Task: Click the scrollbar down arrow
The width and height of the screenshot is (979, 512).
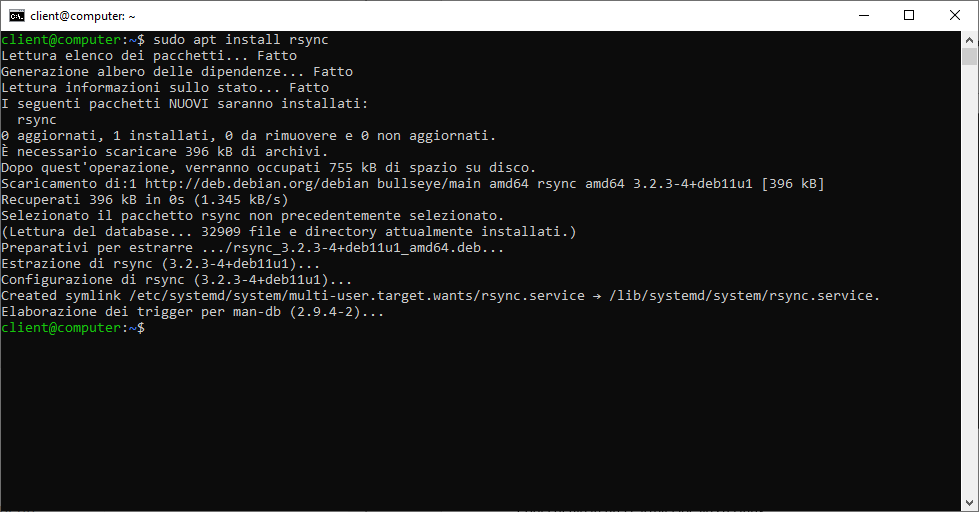Action: coord(969,502)
